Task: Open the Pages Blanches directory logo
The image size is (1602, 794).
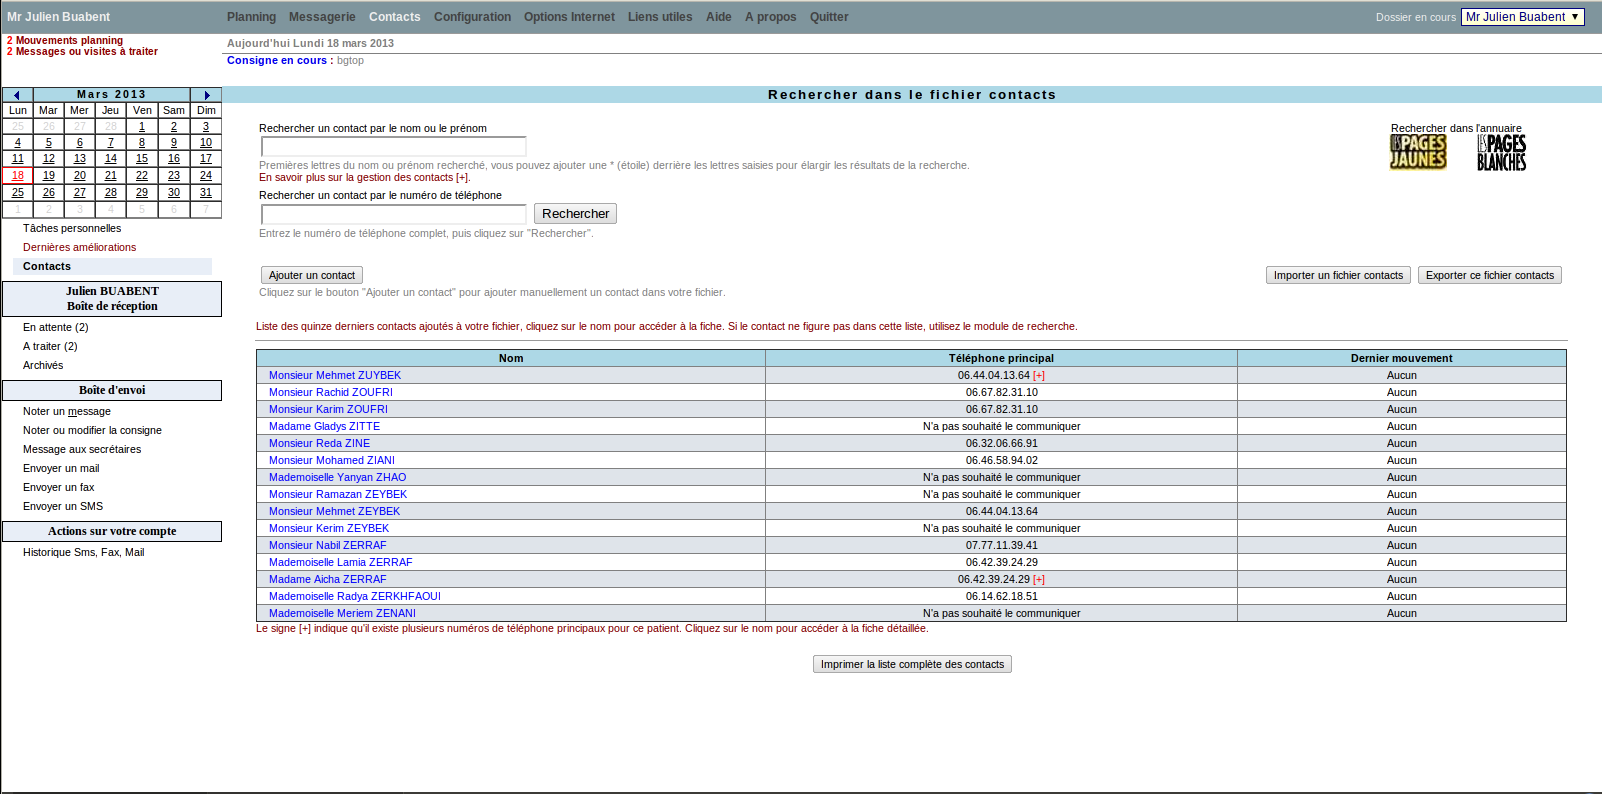Action: (1501, 152)
